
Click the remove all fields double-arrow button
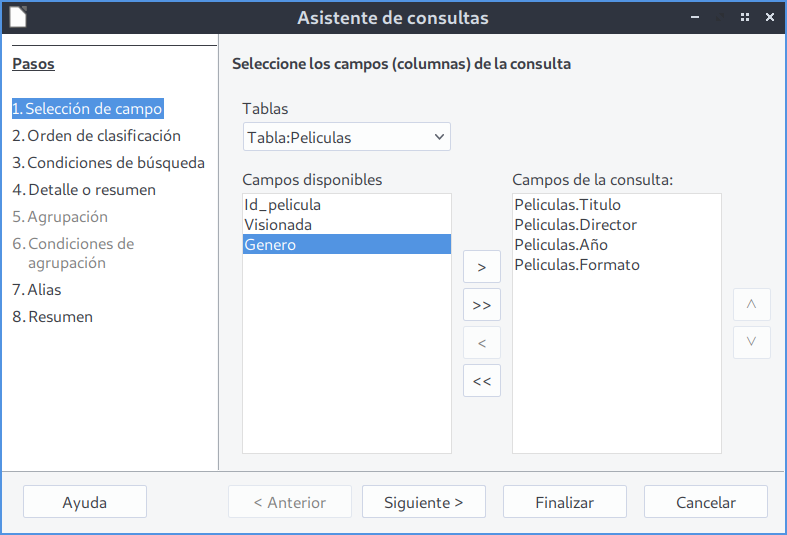(482, 381)
